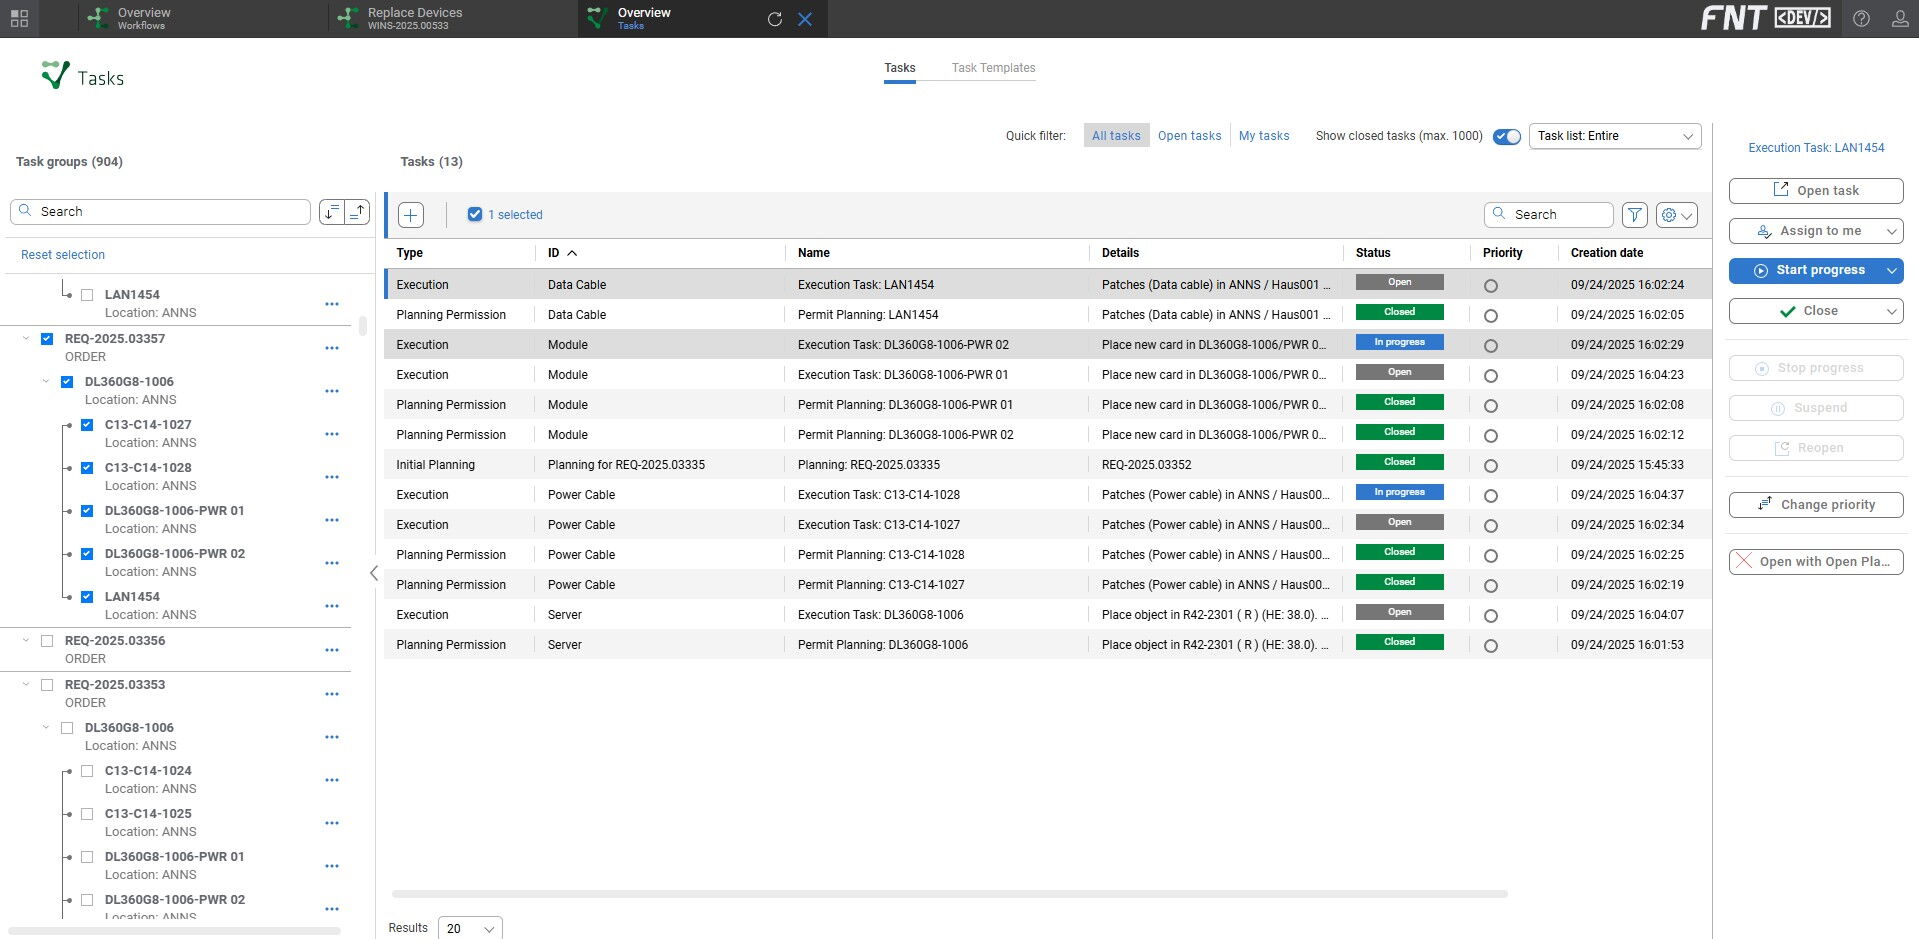This screenshot has height=939, width=1919.
Task: Collapse the task groups side panel
Action: (374, 573)
